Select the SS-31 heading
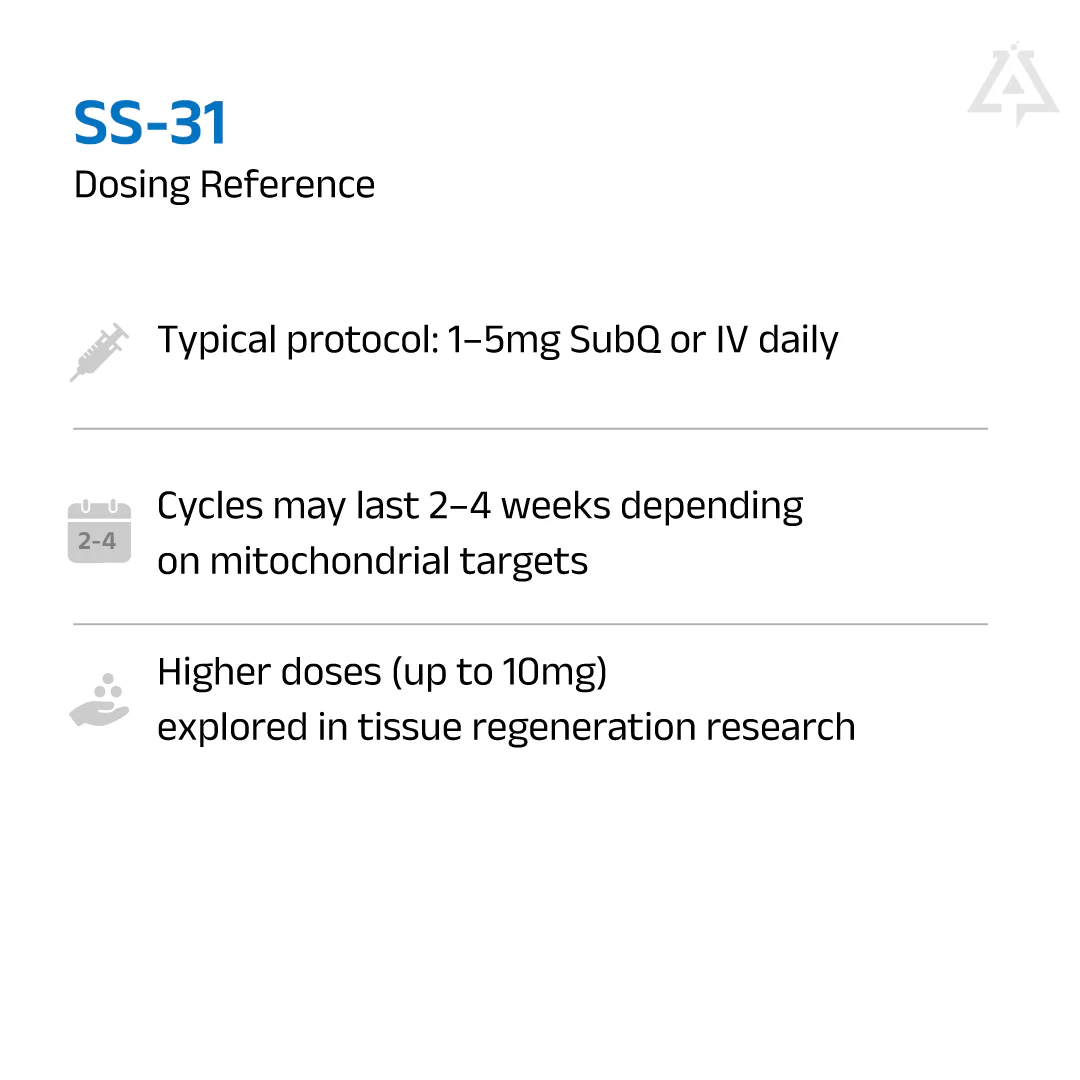The height and width of the screenshot is (1080, 1080). 151,124
